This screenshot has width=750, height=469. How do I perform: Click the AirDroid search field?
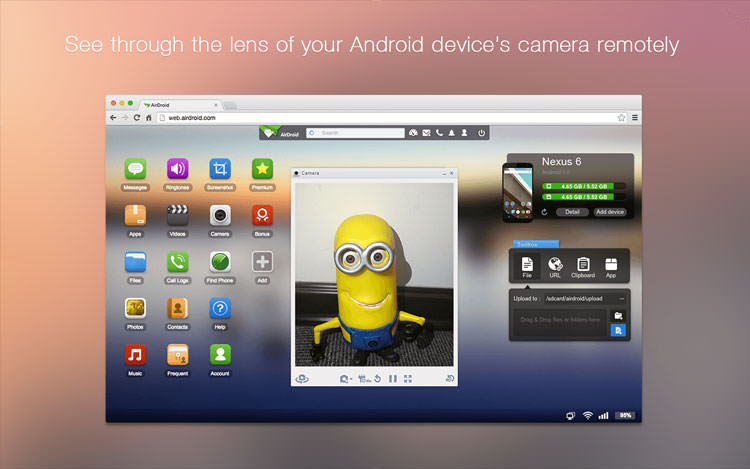tap(355, 133)
